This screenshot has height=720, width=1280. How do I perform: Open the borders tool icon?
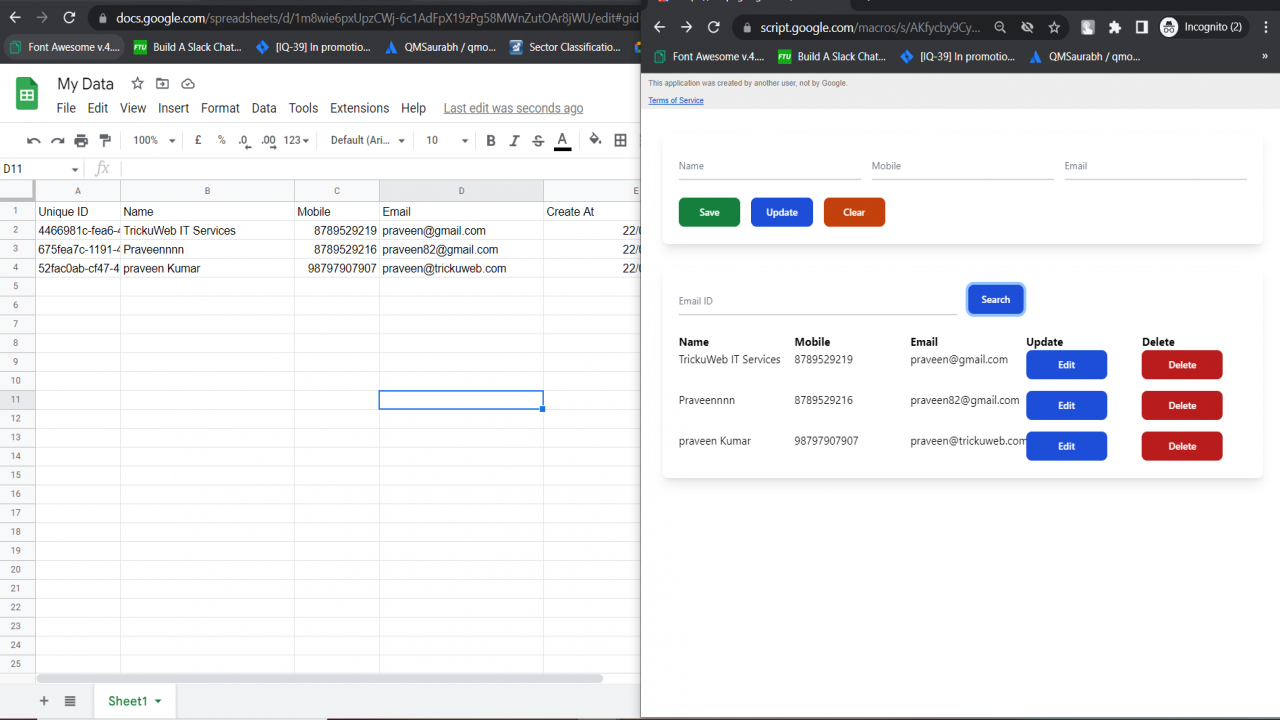(x=621, y=141)
